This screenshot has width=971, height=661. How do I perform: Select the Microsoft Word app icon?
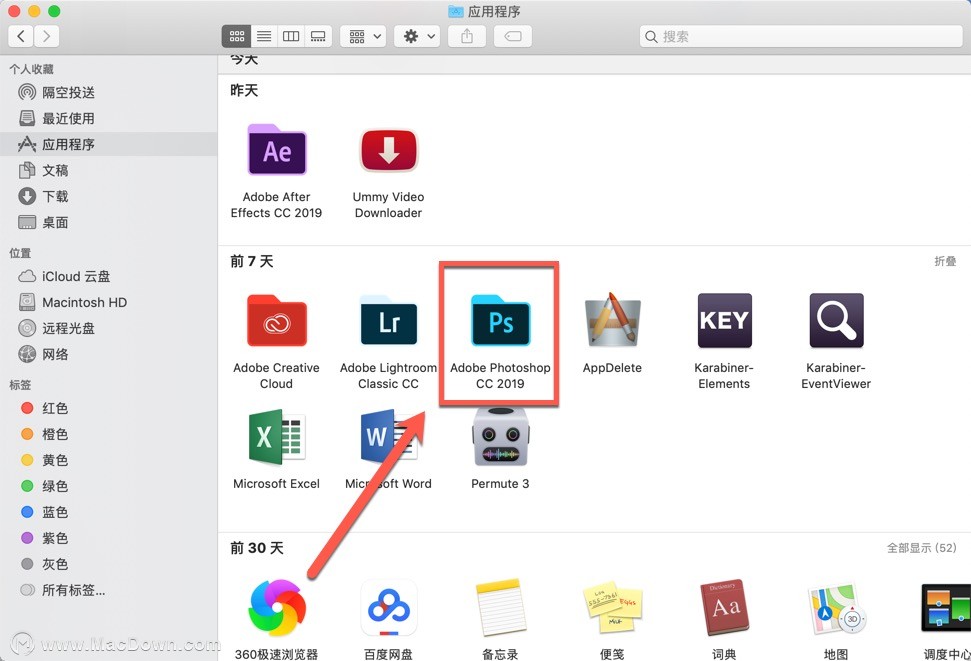pyautogui.click(x=389, y=437)
